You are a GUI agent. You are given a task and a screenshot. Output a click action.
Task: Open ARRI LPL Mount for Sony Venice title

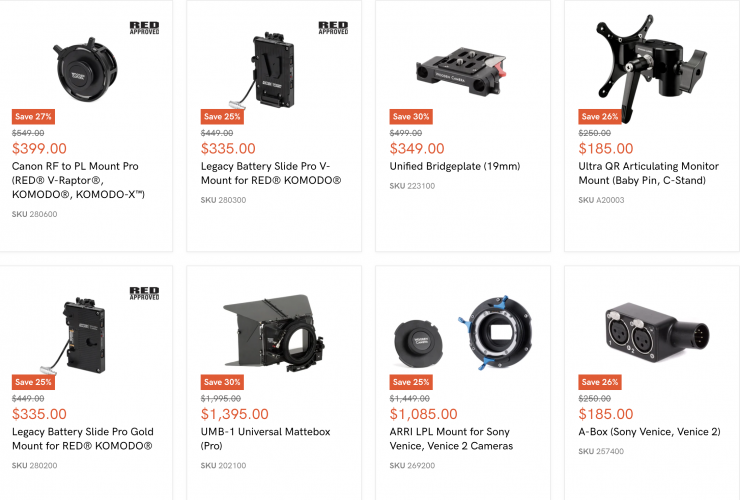coord(451,439)
